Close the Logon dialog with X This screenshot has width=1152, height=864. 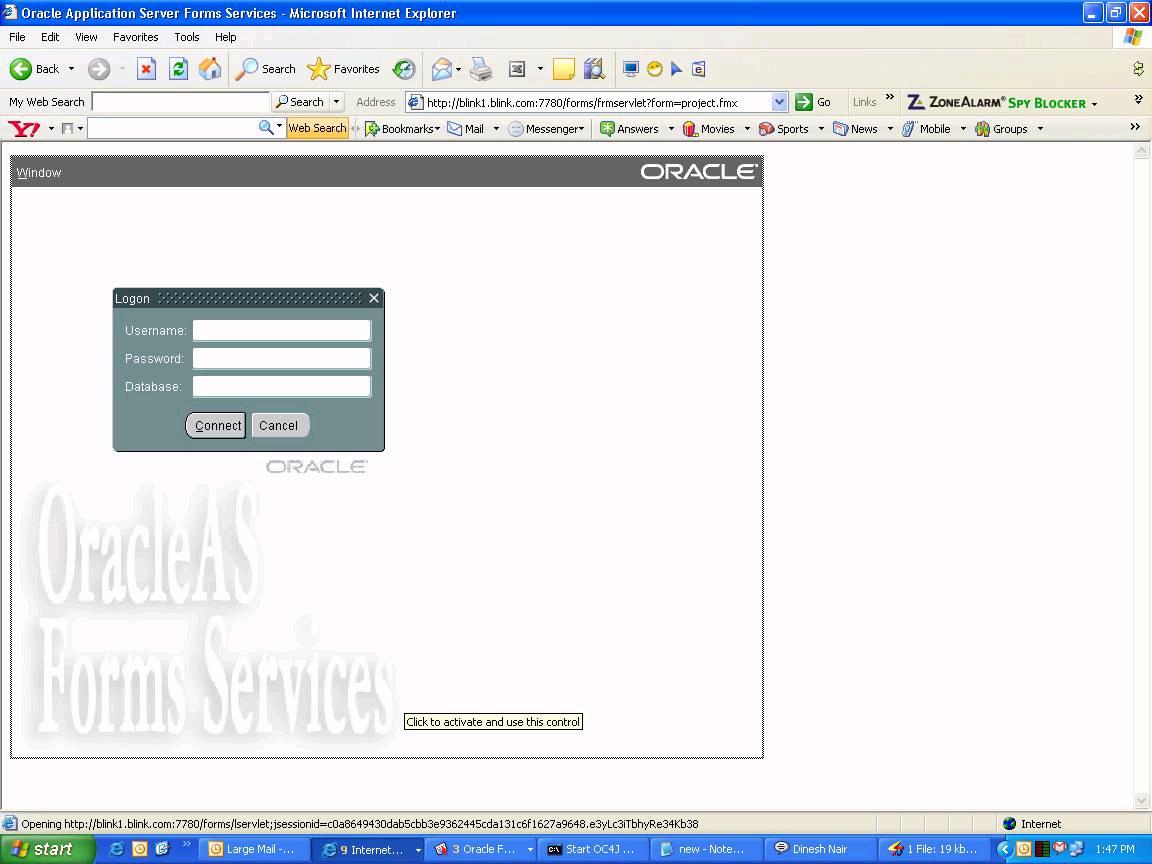[374, 298]
